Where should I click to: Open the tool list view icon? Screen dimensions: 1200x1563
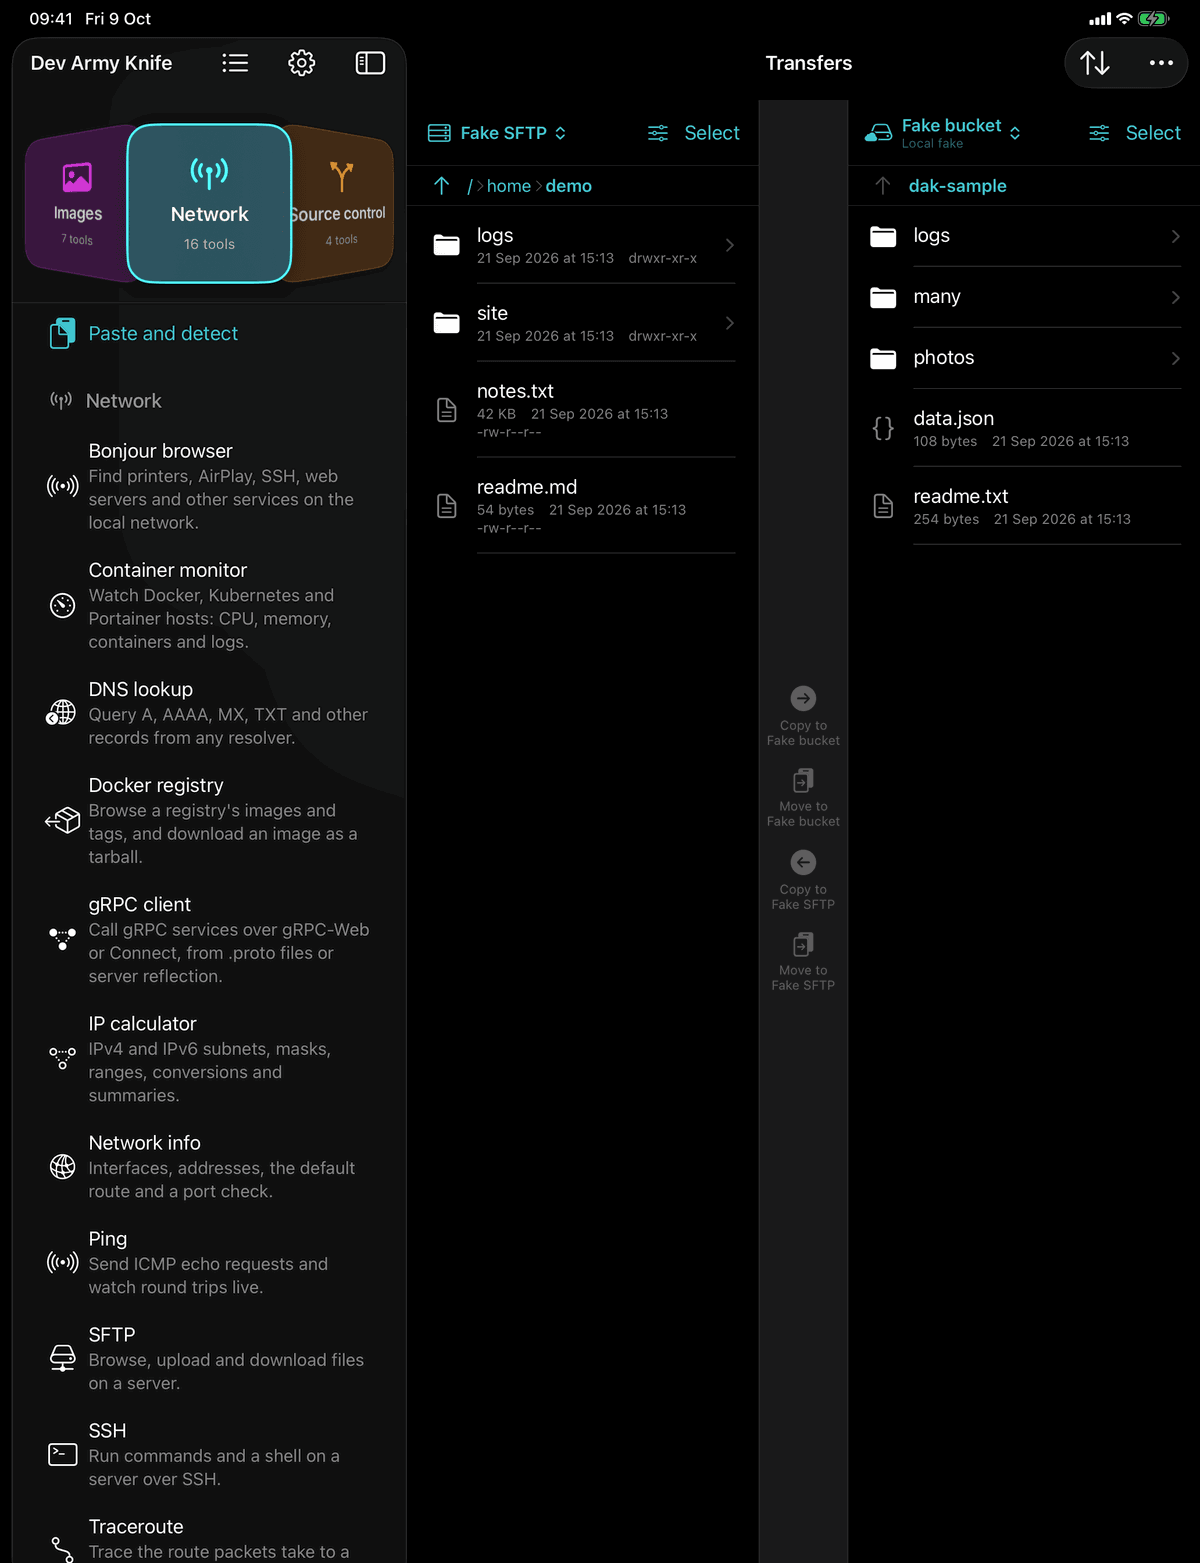tap(235, 63)
